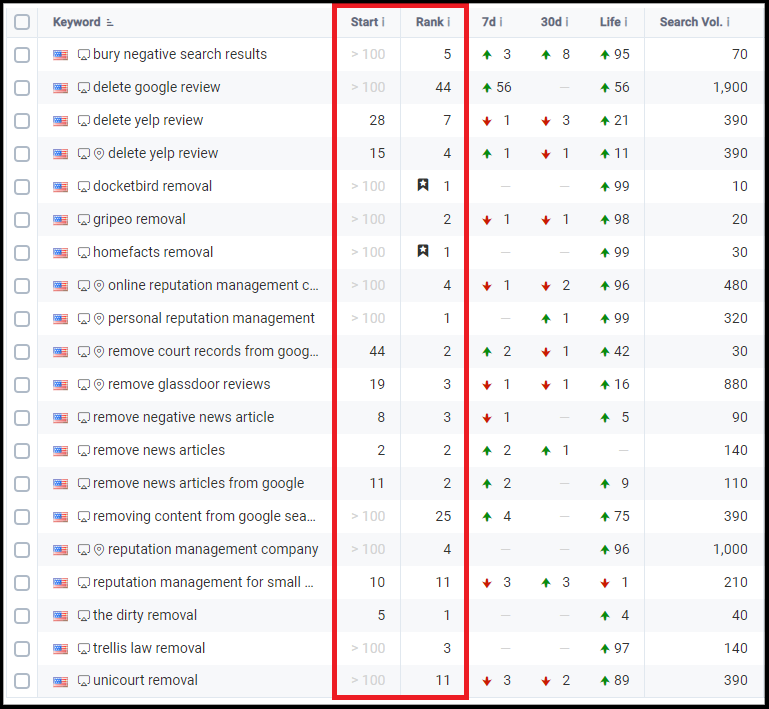Sort by 30d column header
The image size is (769, 709).
[551, 22]
